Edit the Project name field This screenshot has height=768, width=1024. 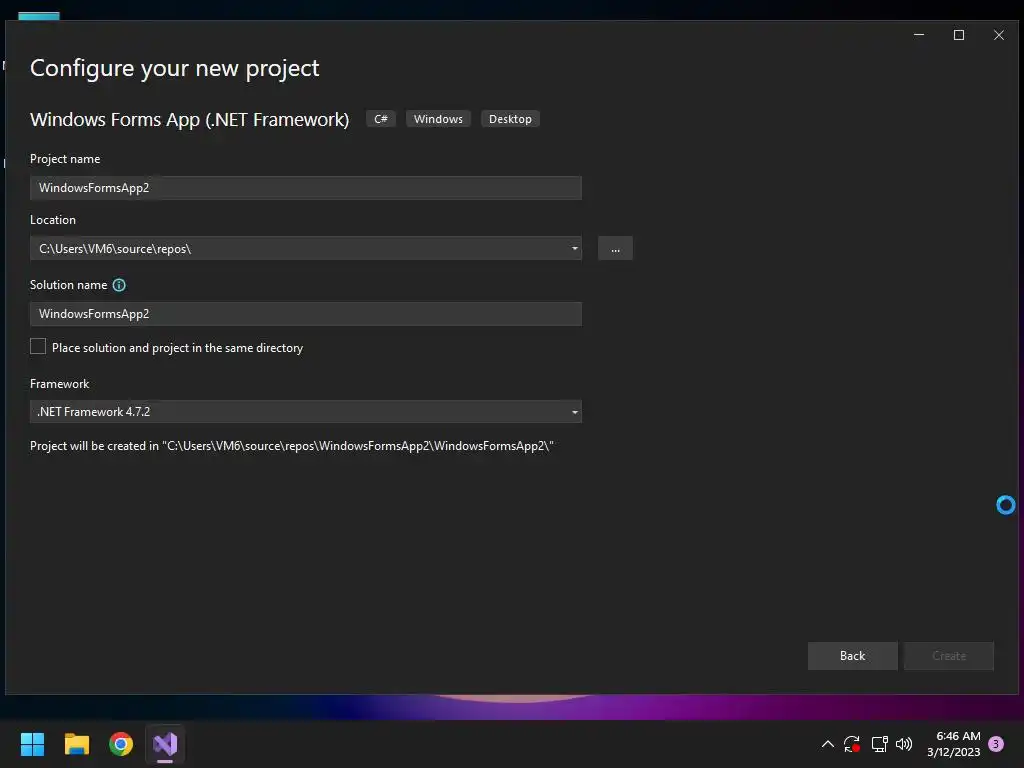(306, 188)
